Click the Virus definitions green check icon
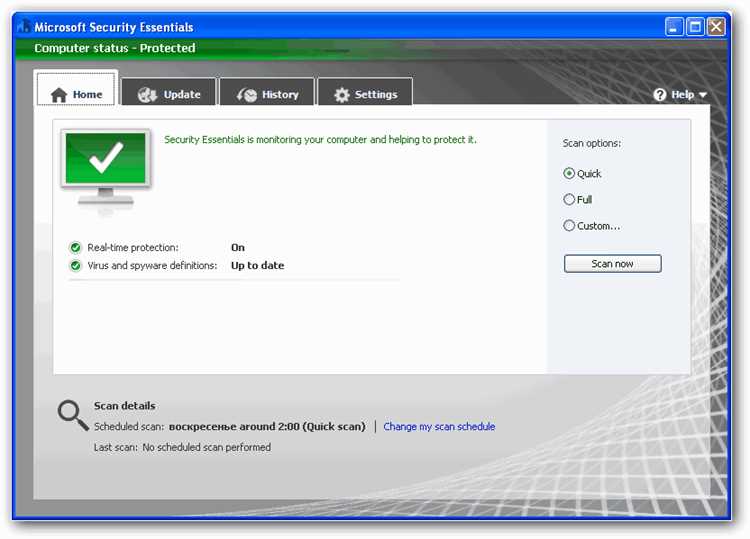The width and height of the screenshot is (750, 539). click(75, 265)
